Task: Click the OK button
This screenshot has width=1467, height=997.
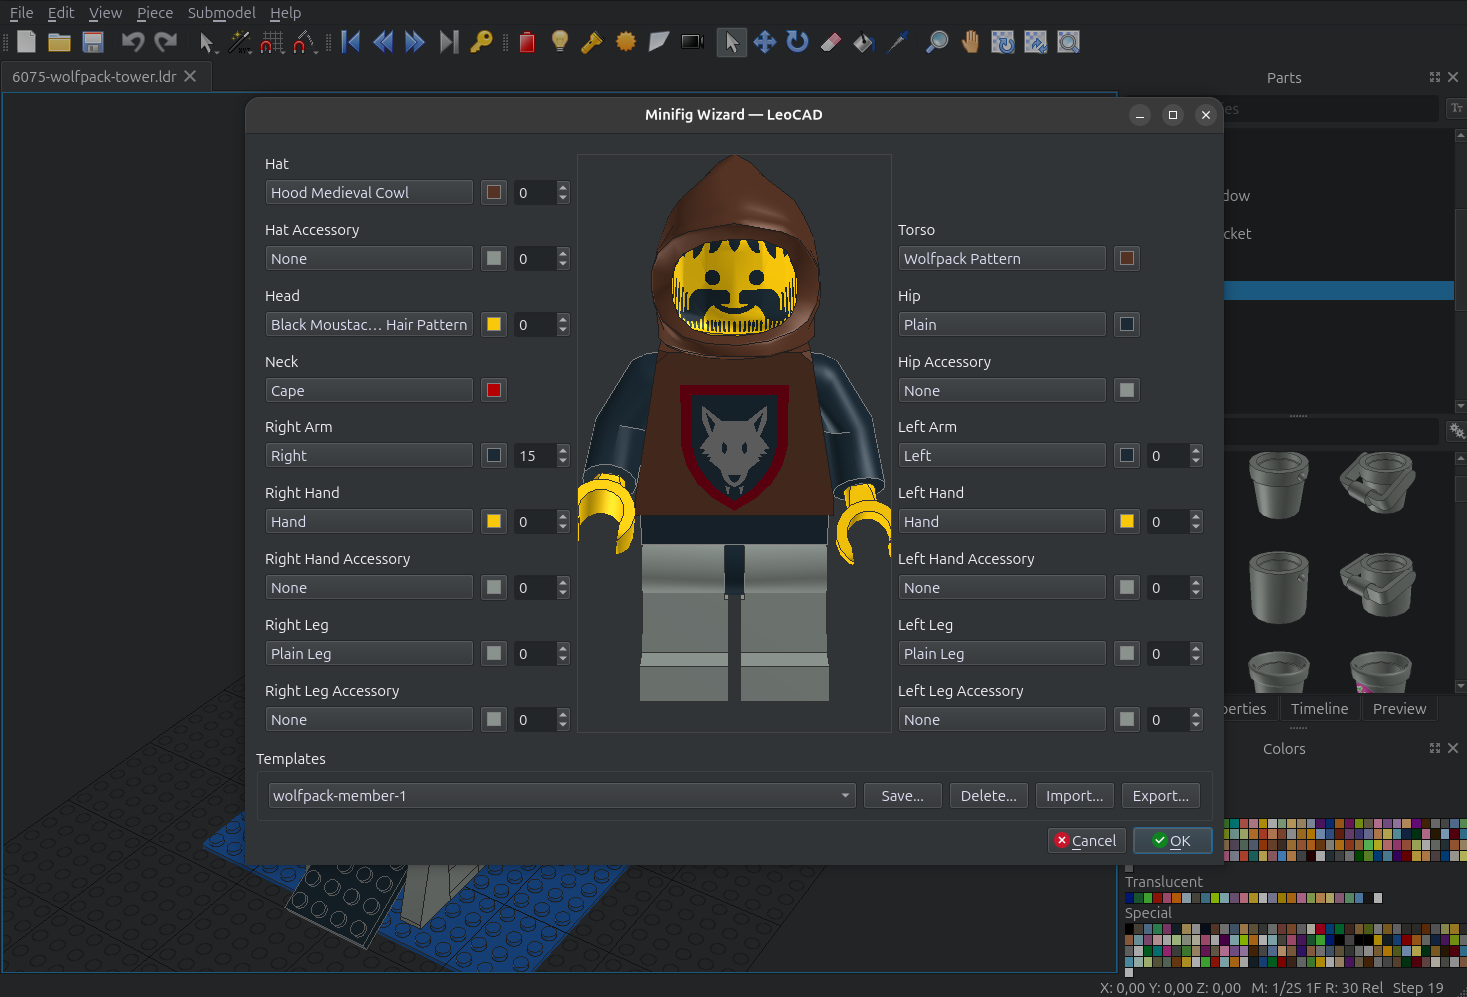Action: click(x=1172, y=841)
